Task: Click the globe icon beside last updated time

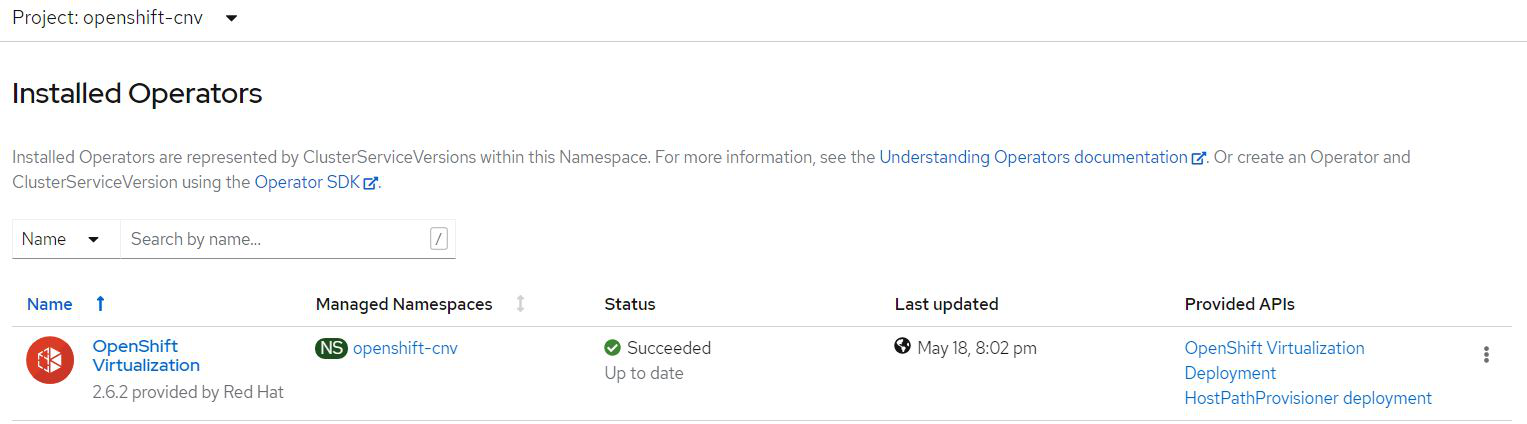Action: (x=903, y=347)
